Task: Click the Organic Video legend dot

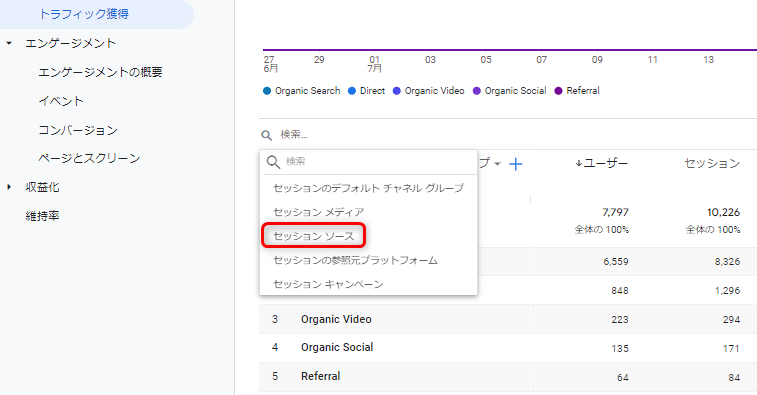Action: coord(397,91)
